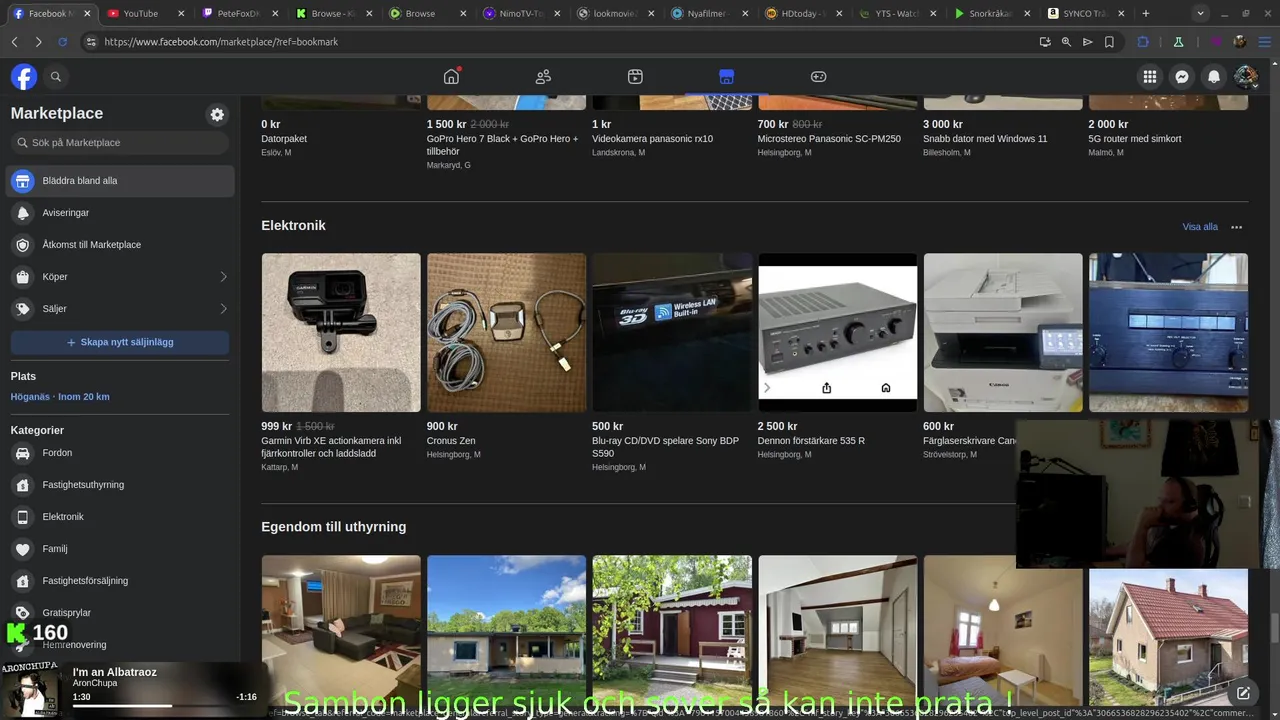Viewport: 1280px width, 720px height.
Task: Open Cronus Zen listing image
Action: (506, 332)
